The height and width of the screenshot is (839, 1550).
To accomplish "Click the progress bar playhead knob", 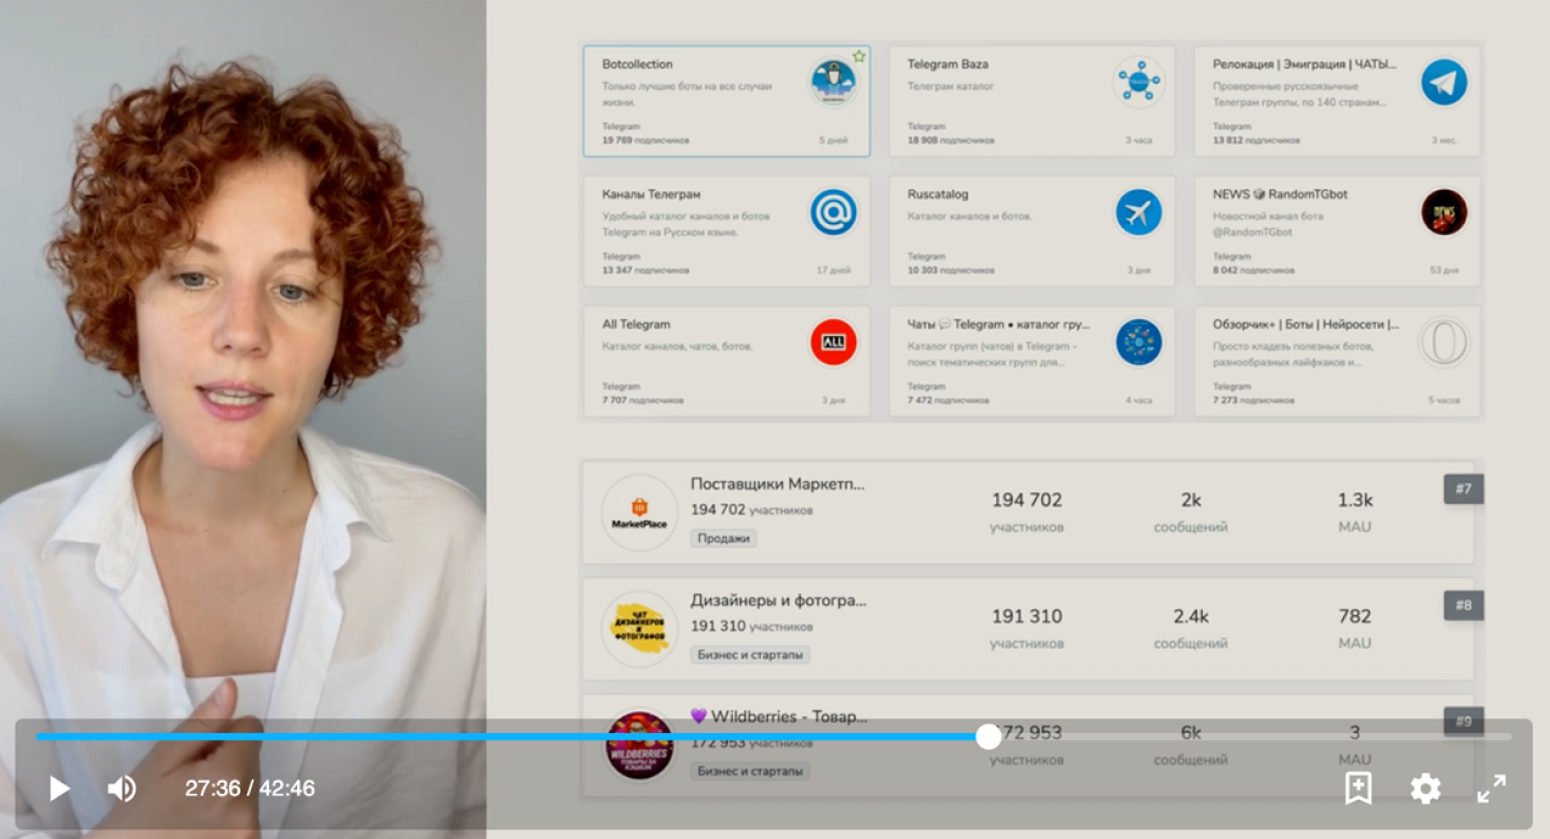I will coord(988,737).
